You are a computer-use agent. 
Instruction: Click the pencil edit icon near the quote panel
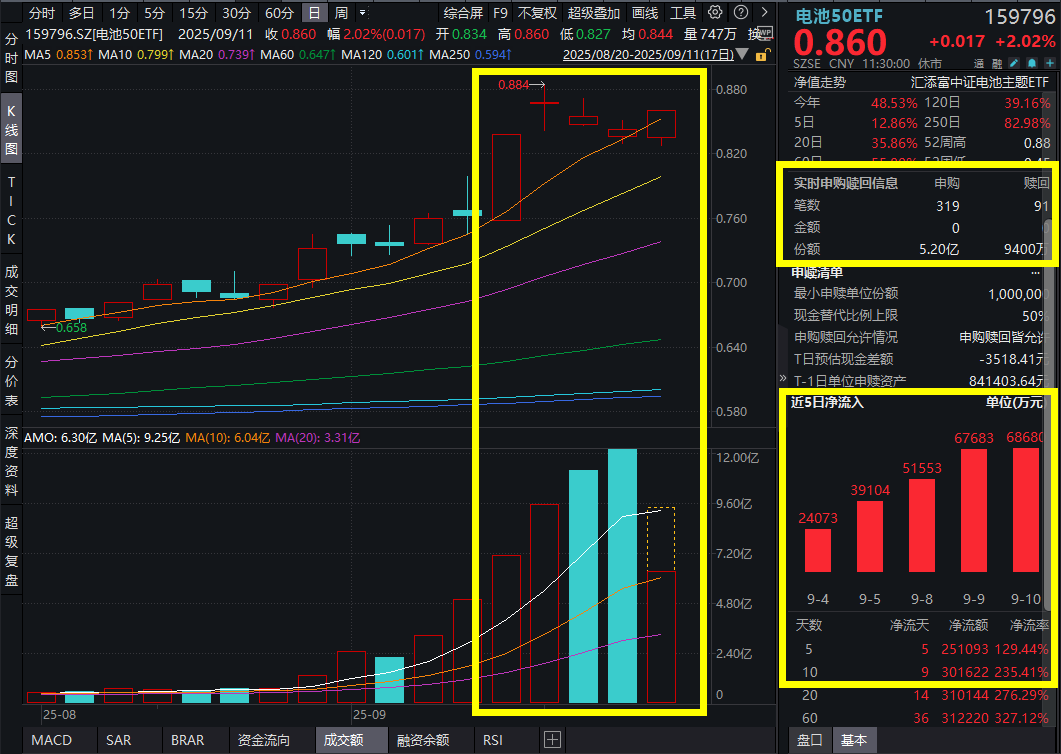(1014, 63)
